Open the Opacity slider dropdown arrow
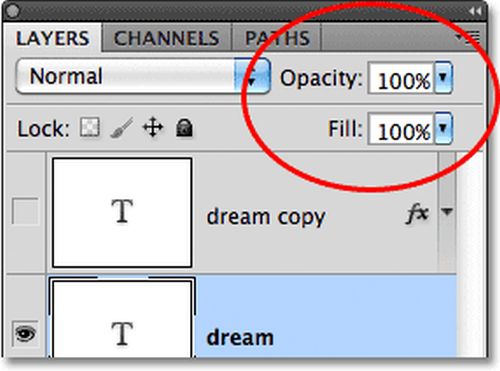The width and height of the screenshot is (500, 371). pyautogui.click(x=443, y=78)
